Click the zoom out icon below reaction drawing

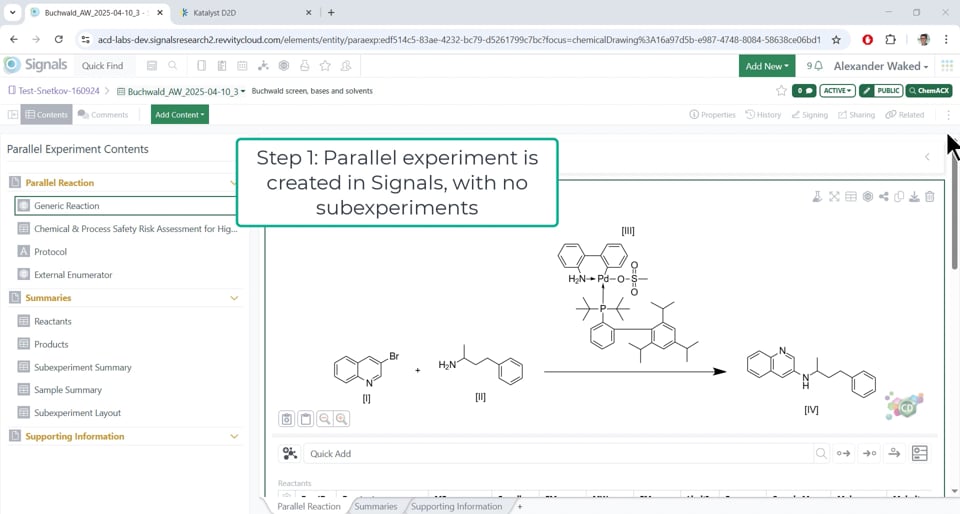[324, 419]
